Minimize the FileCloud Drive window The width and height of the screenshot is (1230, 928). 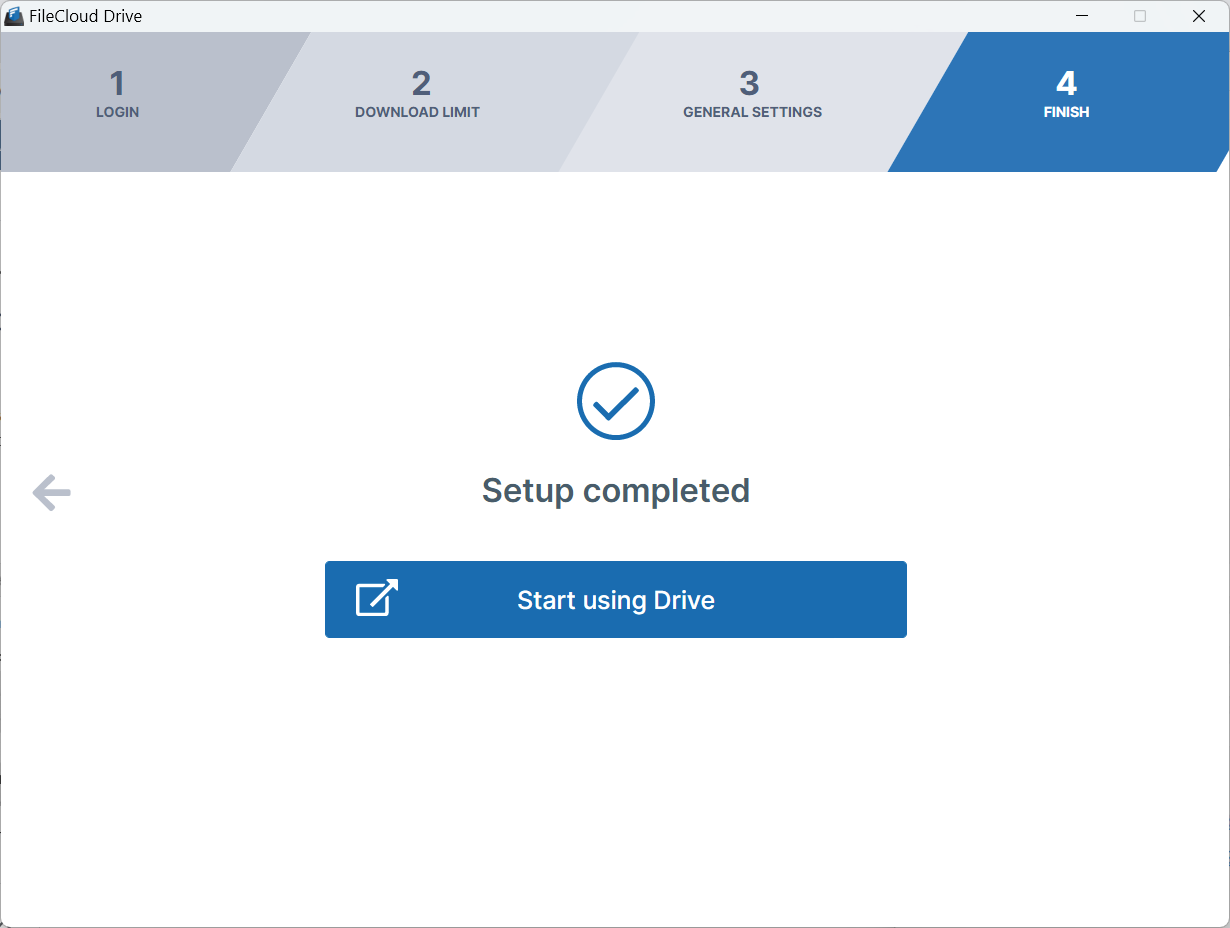[1081, 16]
